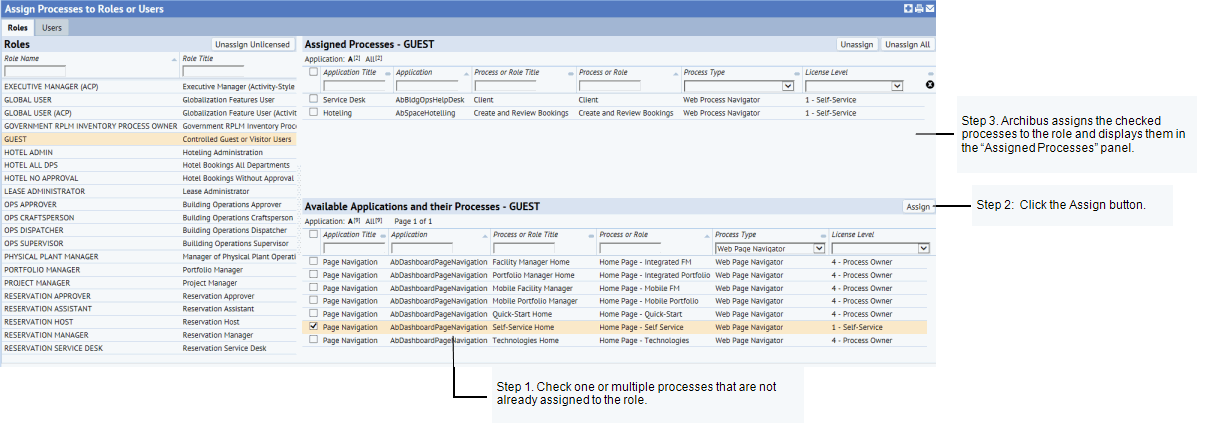Select the PHYSICAL PLANT MANAGER role

point(150,256)
